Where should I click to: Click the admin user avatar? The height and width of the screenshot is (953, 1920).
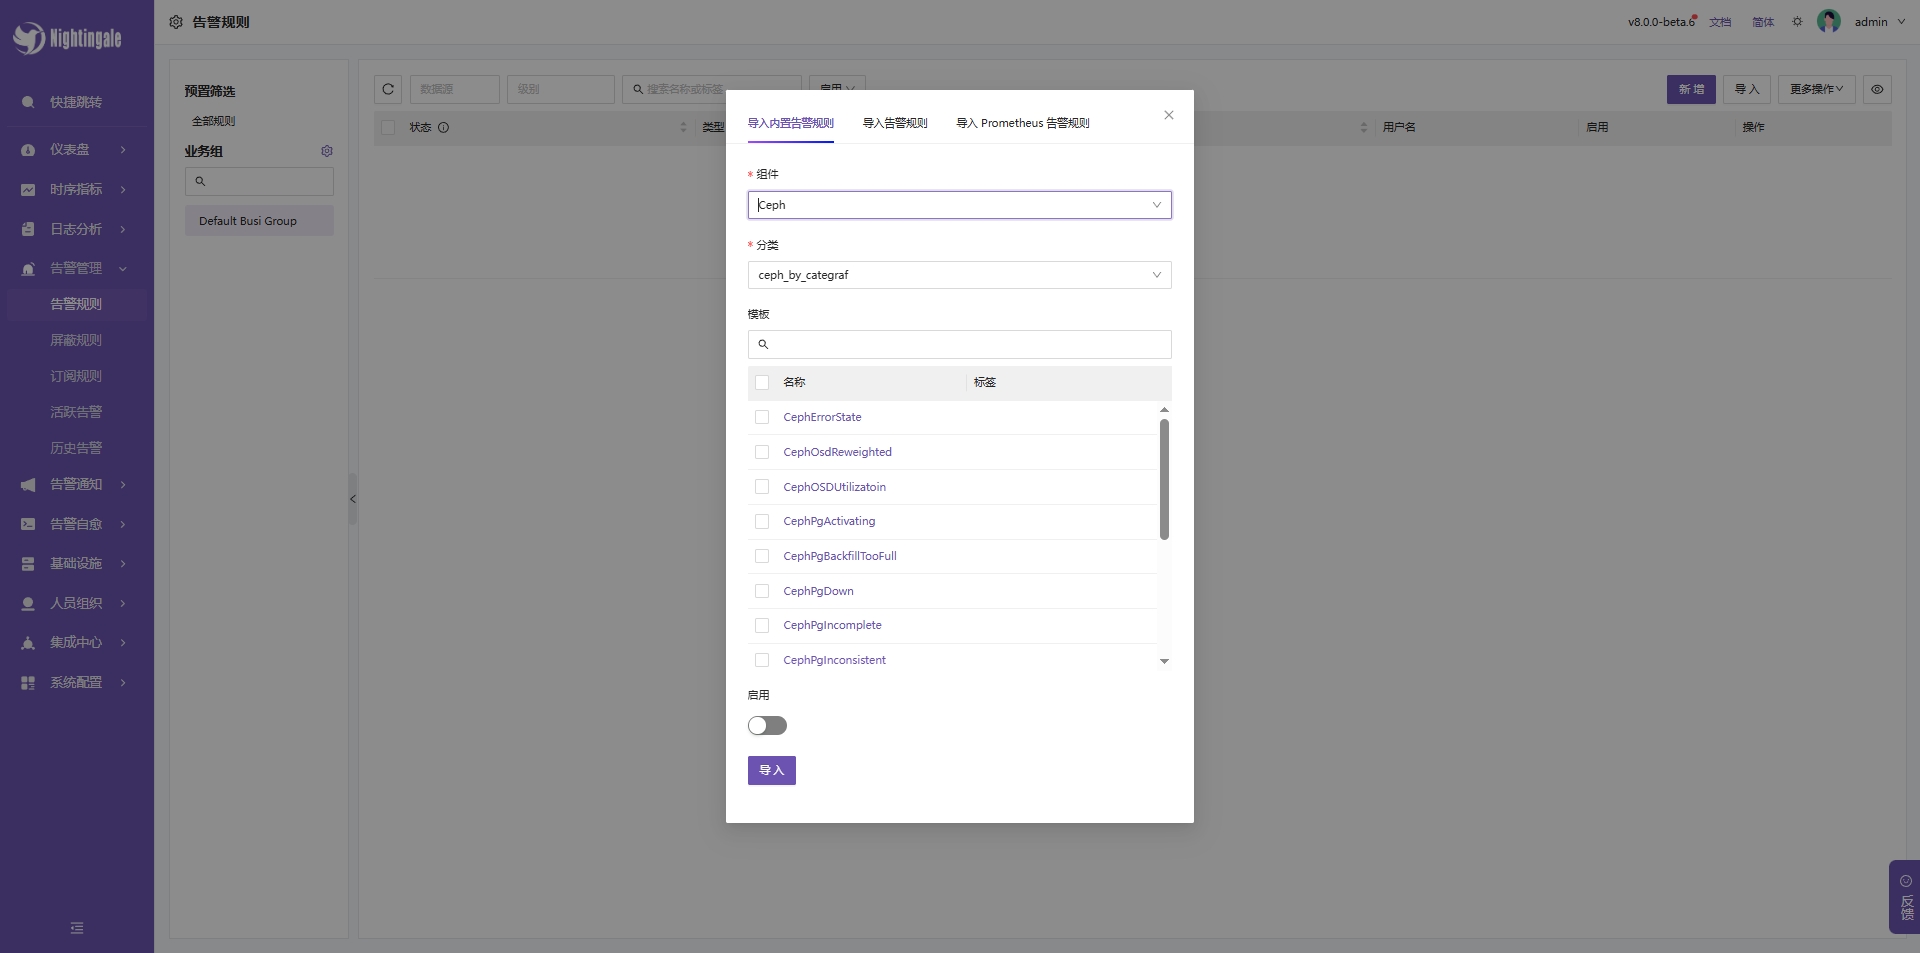tap(1829, 21)
